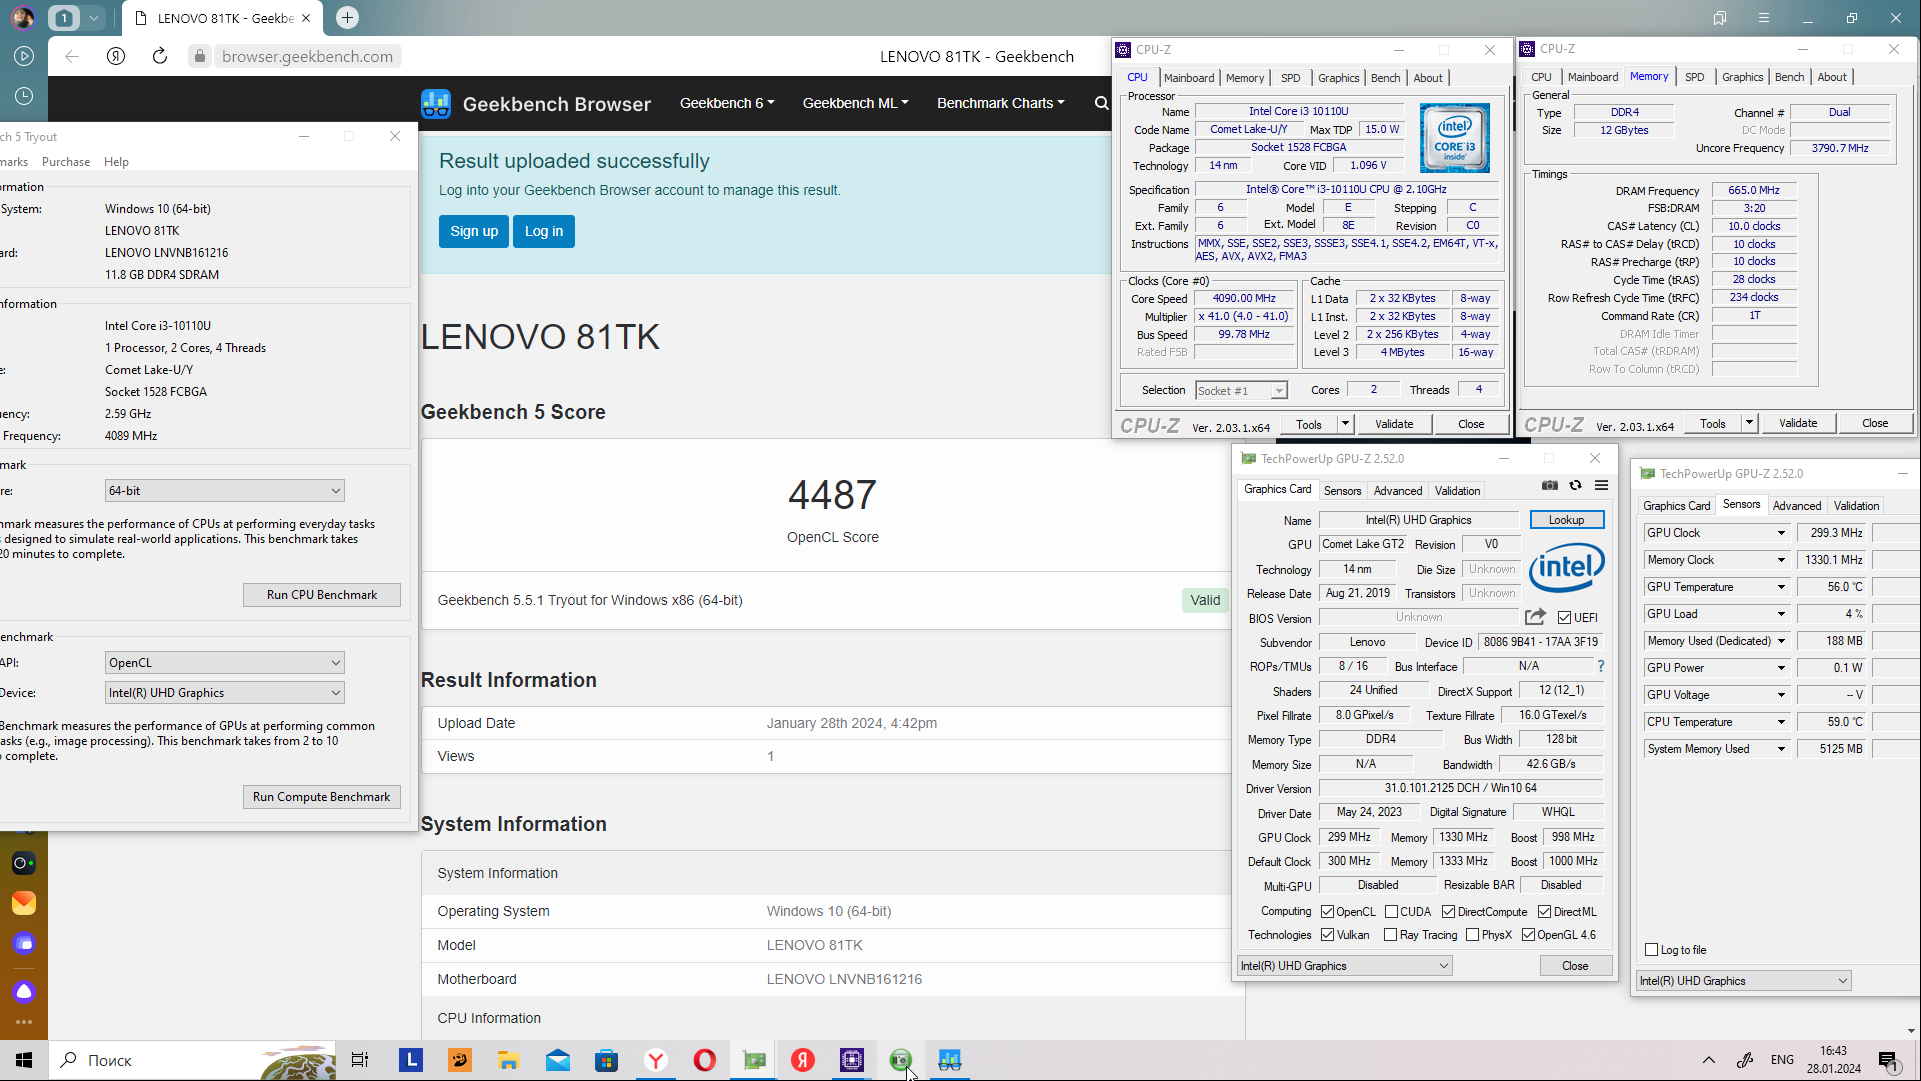This screenshot has width=1921, height=1081.
Task: Open Validation tab in GPU-Z Sensors window
Action: (1856, 506)
